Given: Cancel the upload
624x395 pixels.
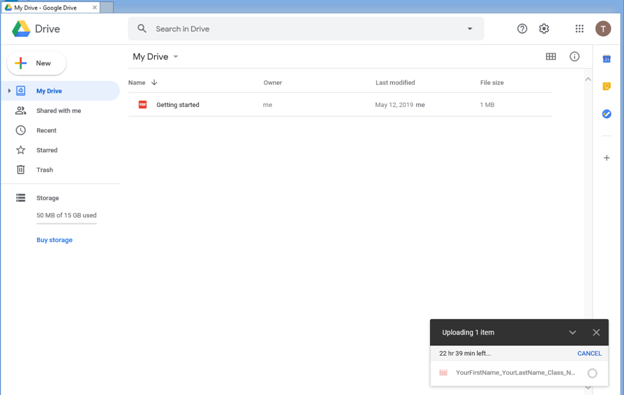Looking at the screenshot, I should (589, 353).
